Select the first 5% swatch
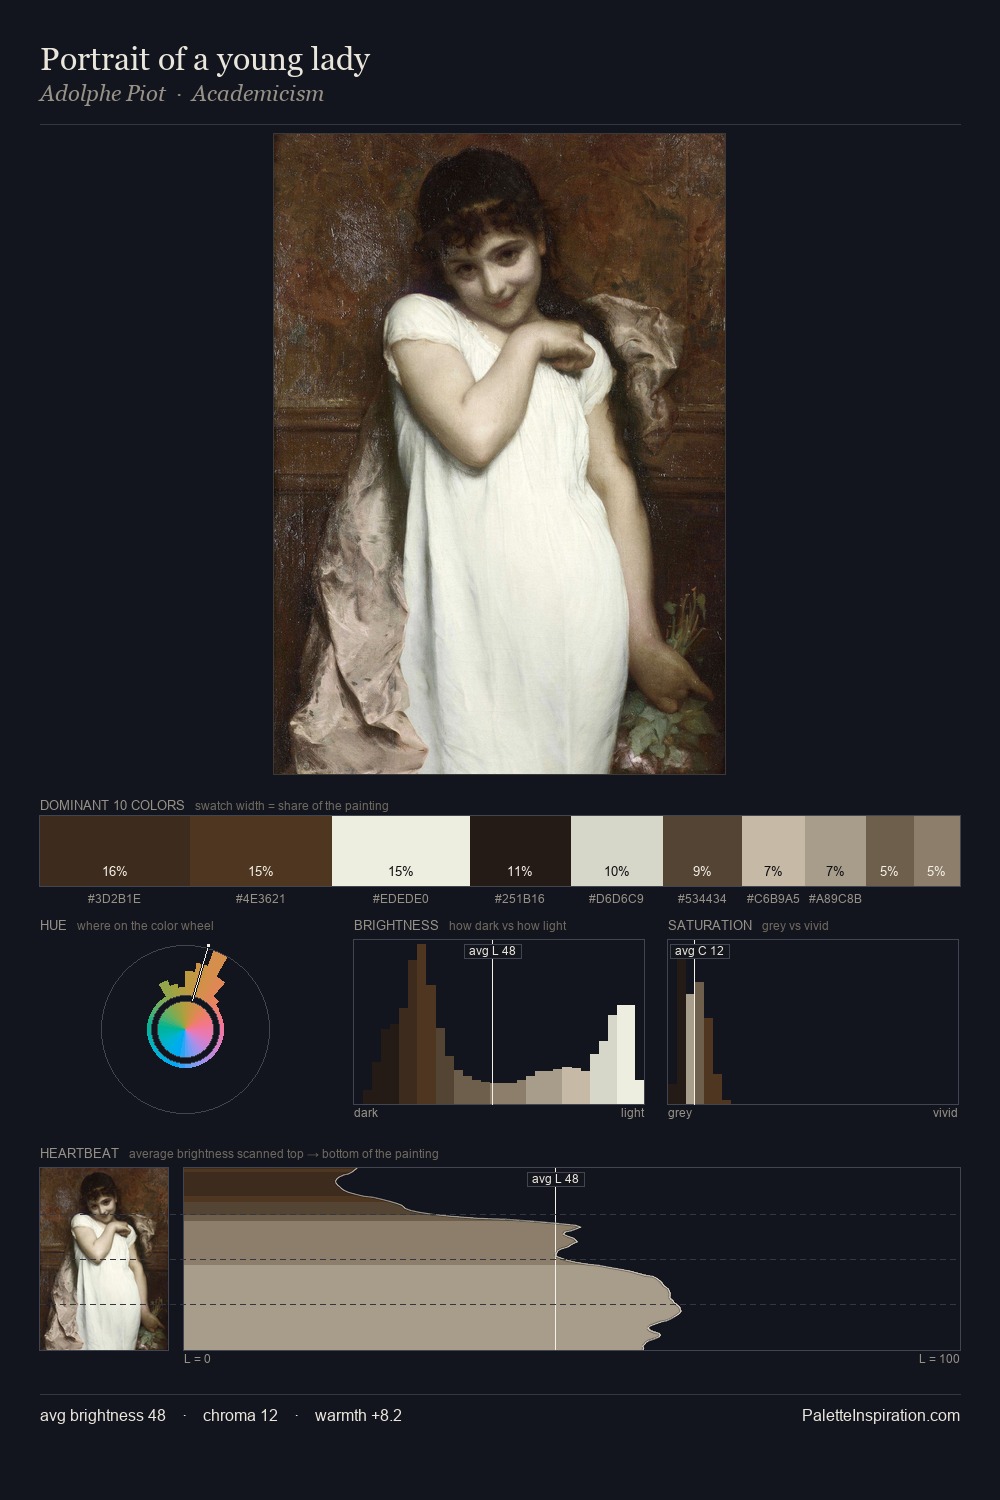Image resolution: width=1000 pixels, height=1500 pixels. pos(889,851)
